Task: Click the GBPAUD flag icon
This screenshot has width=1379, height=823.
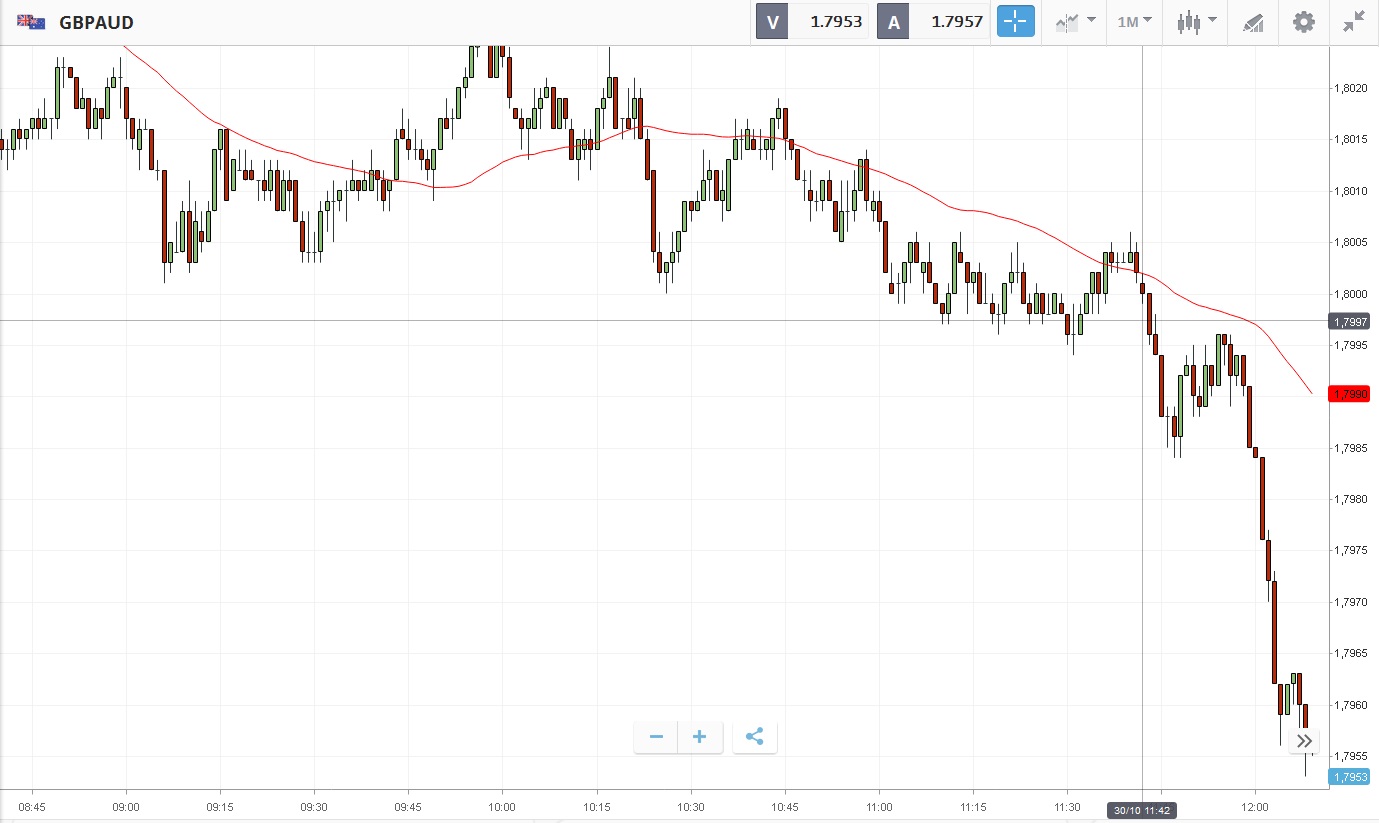Action: 31,22
